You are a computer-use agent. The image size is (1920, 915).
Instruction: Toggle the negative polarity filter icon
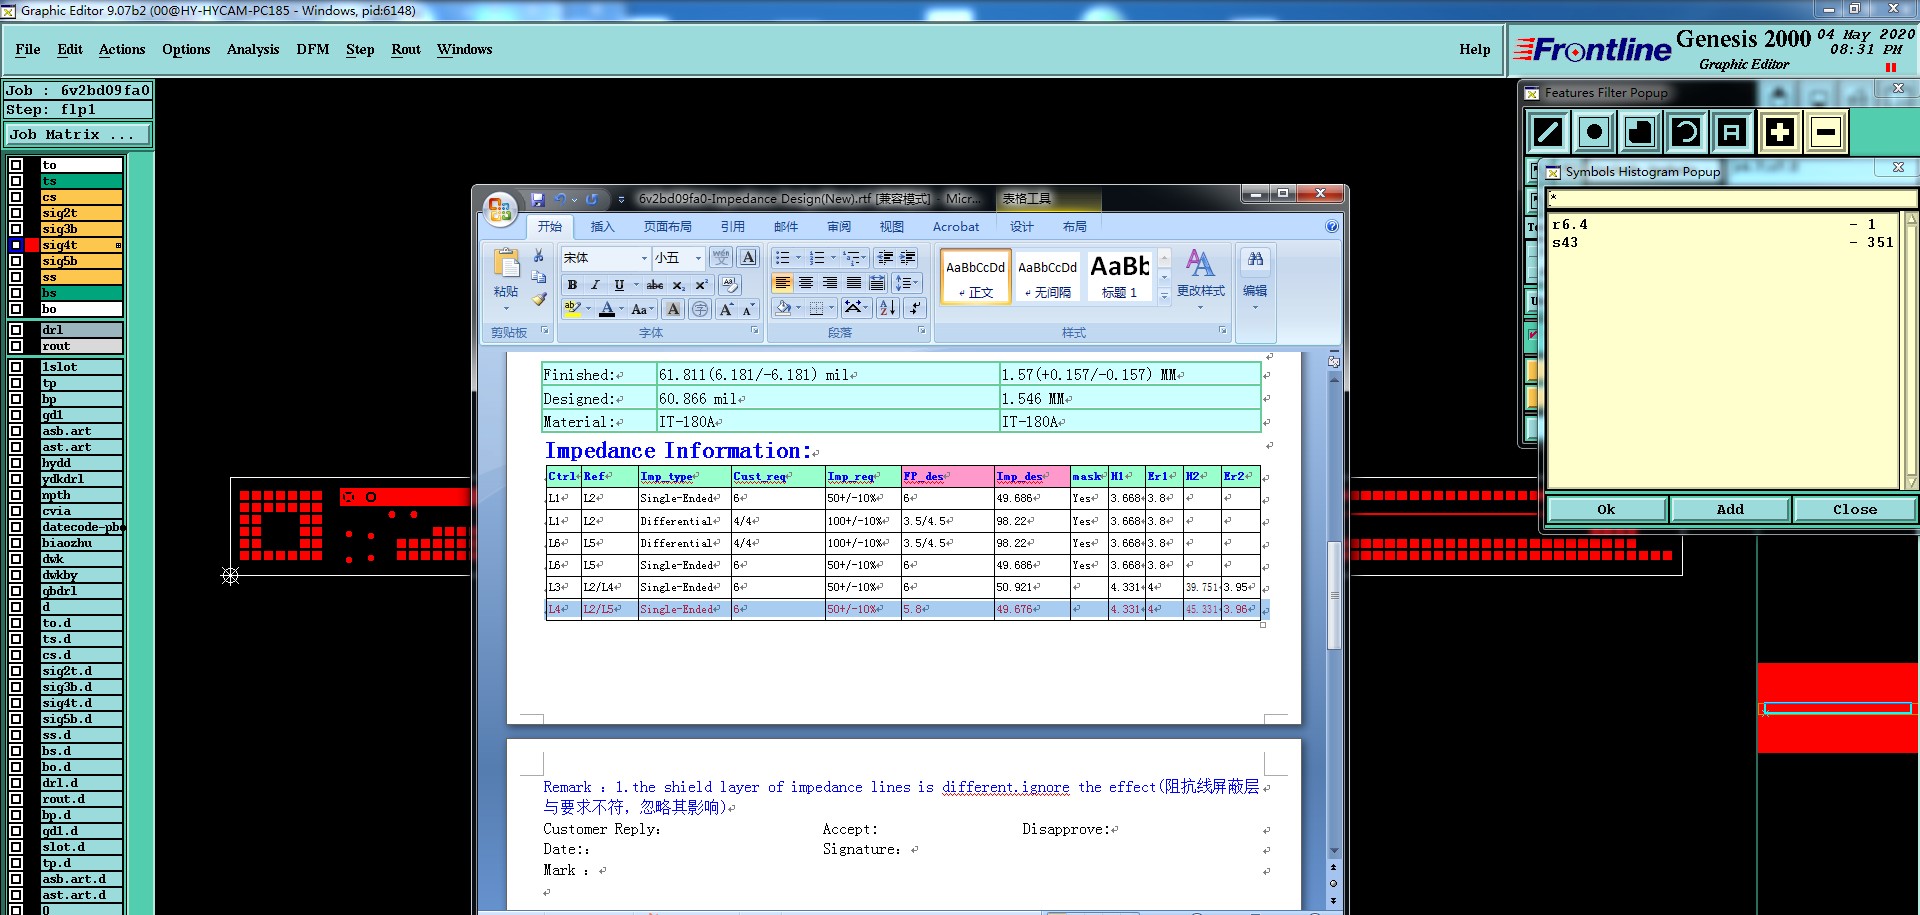point(1825,132)
